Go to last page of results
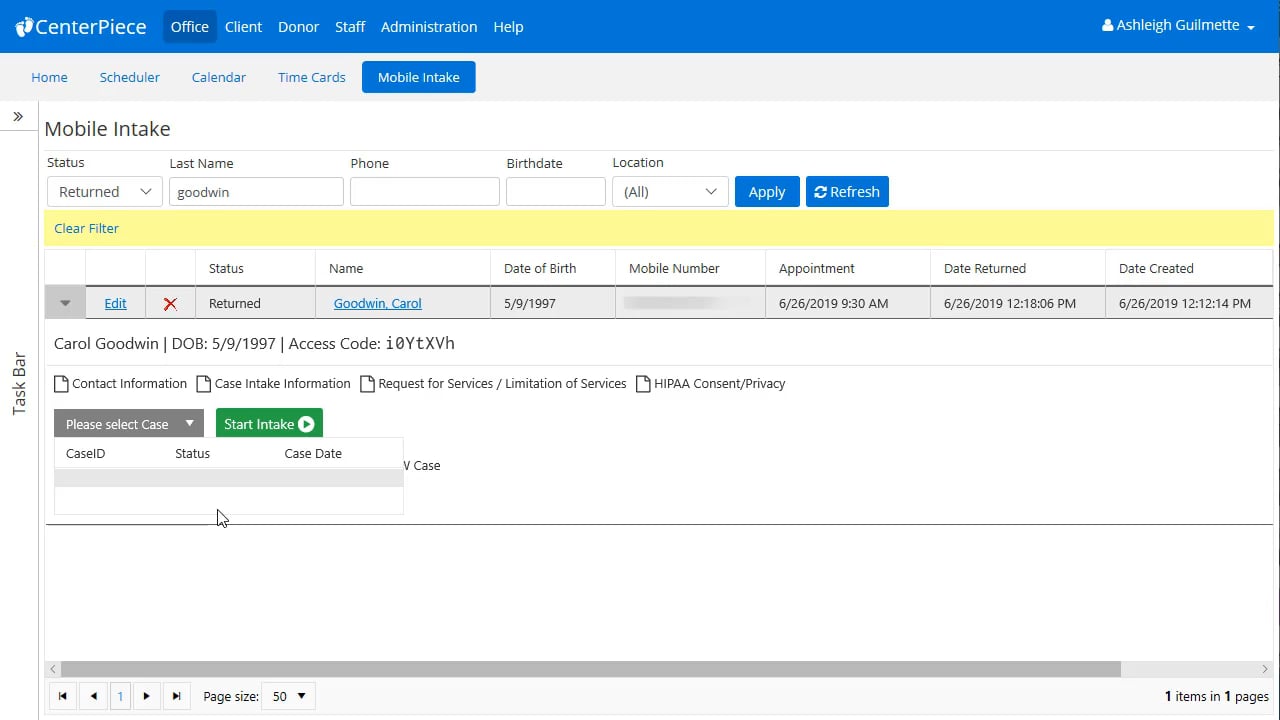 coord(176,696)
